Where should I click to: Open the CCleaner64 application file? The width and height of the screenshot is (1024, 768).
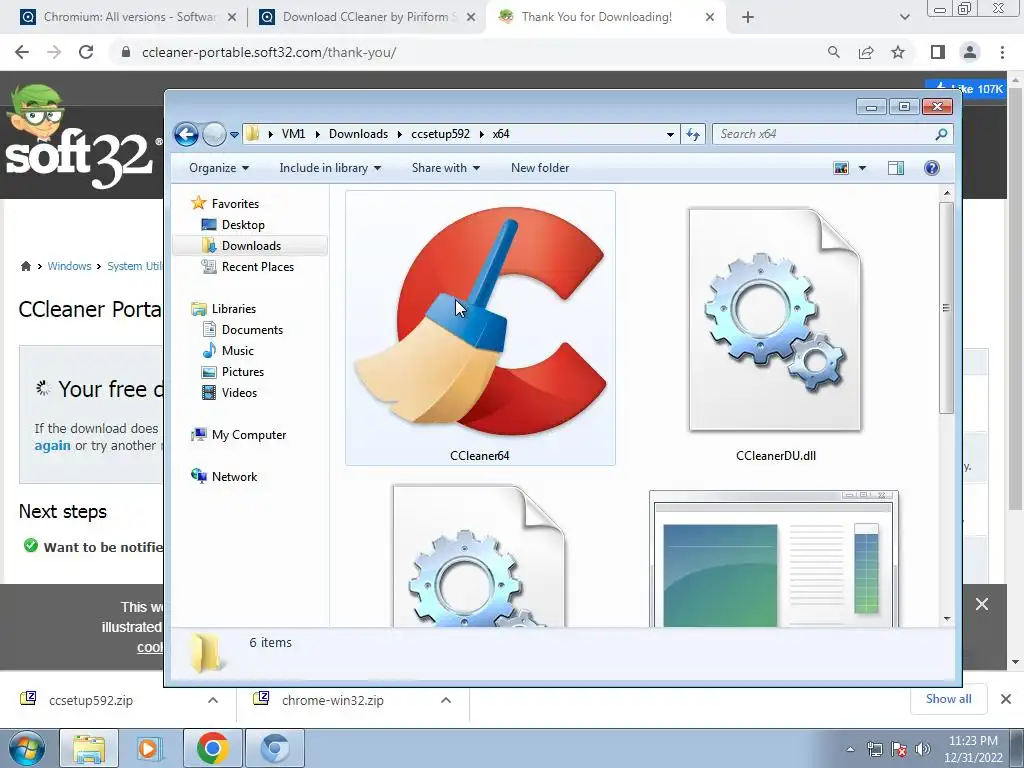(480, 328)
